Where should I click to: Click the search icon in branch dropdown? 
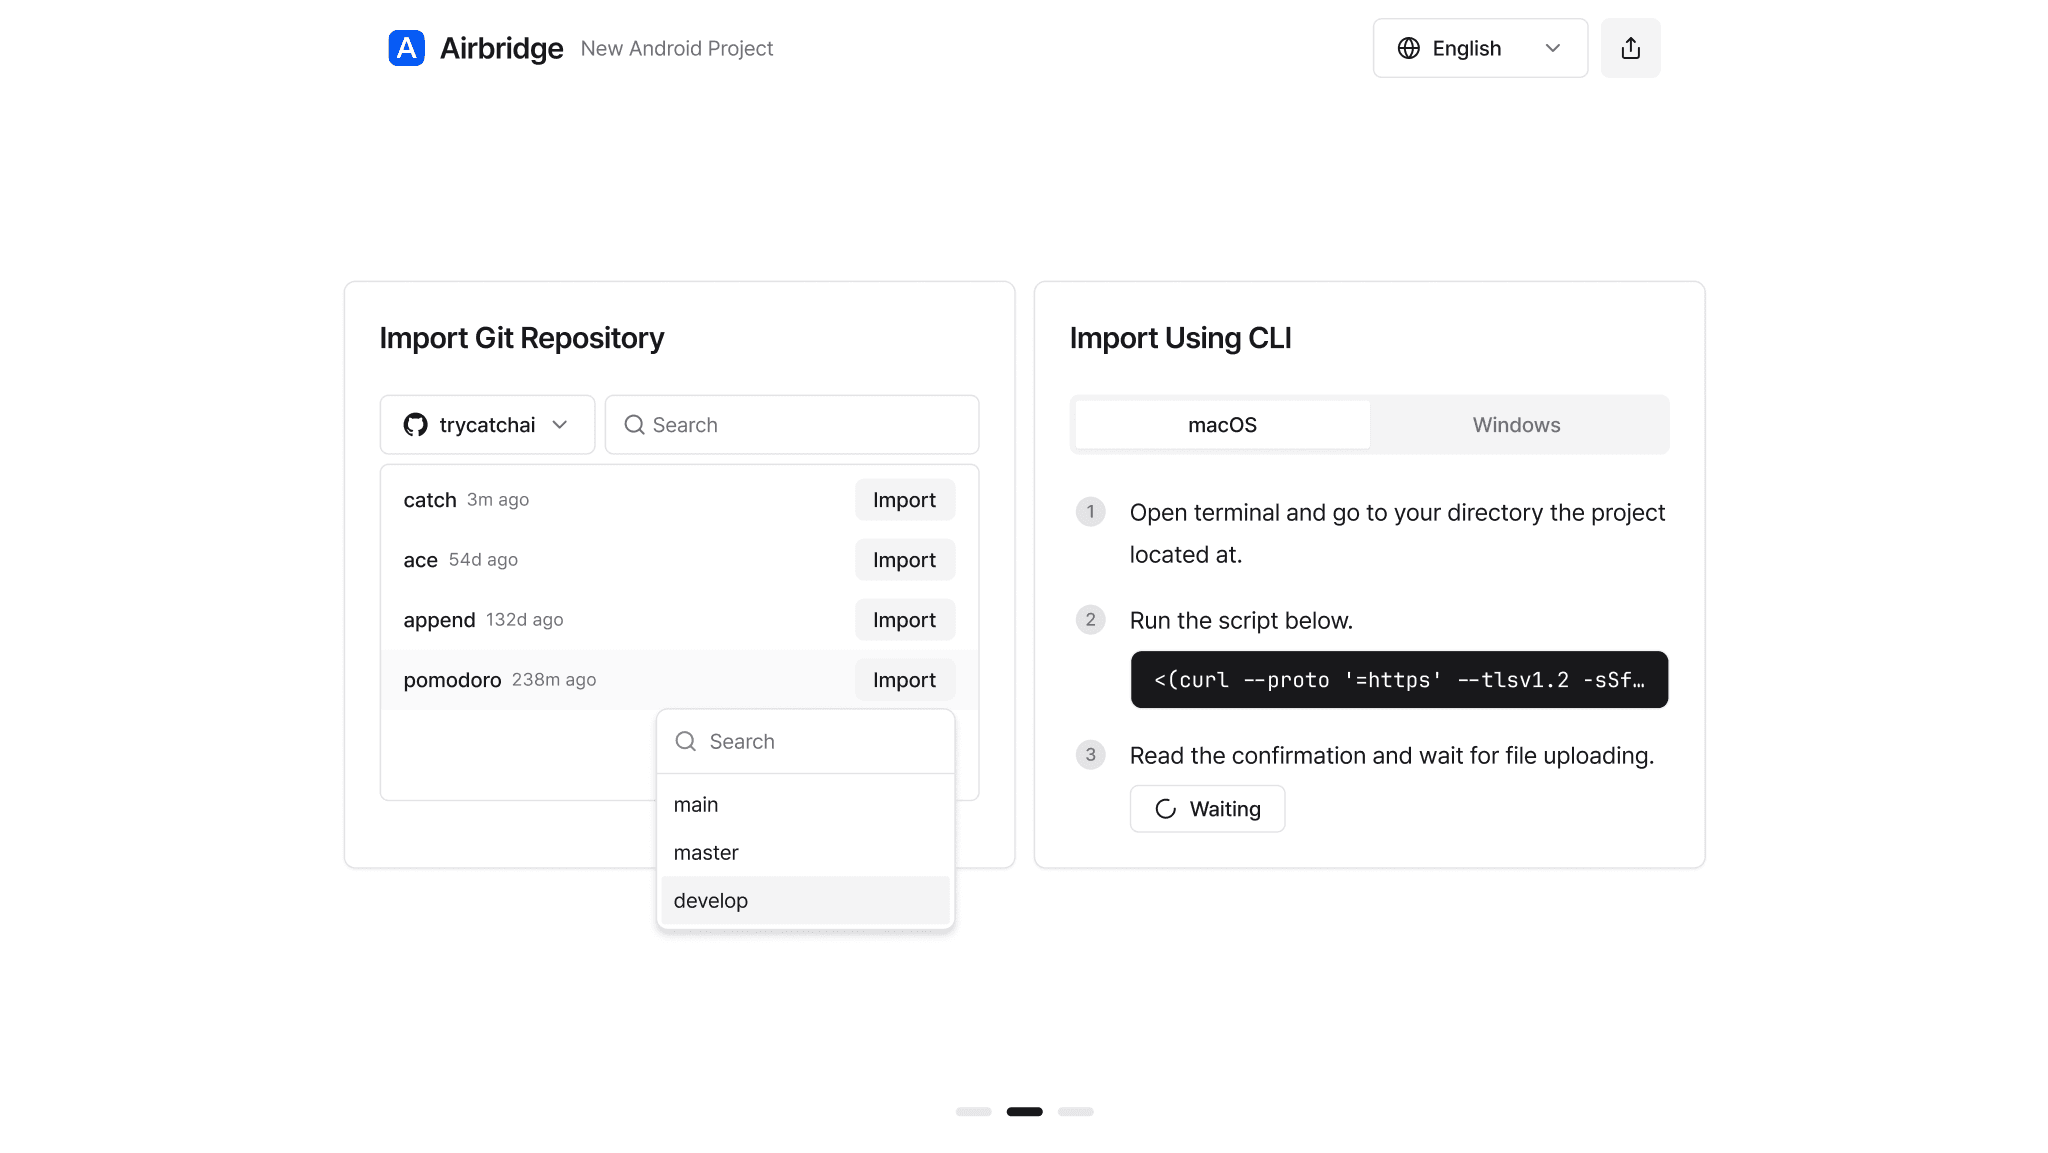coord(685,741)
